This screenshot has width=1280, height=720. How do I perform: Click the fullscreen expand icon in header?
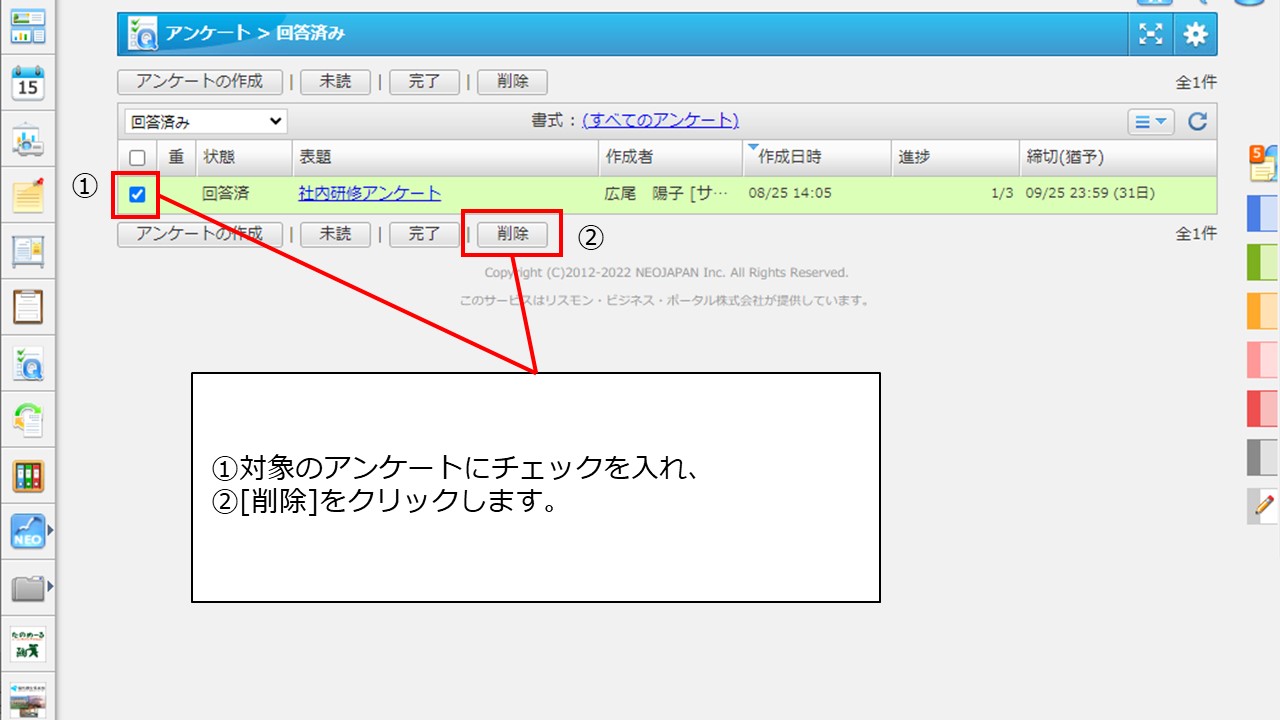pos(1152,35)
